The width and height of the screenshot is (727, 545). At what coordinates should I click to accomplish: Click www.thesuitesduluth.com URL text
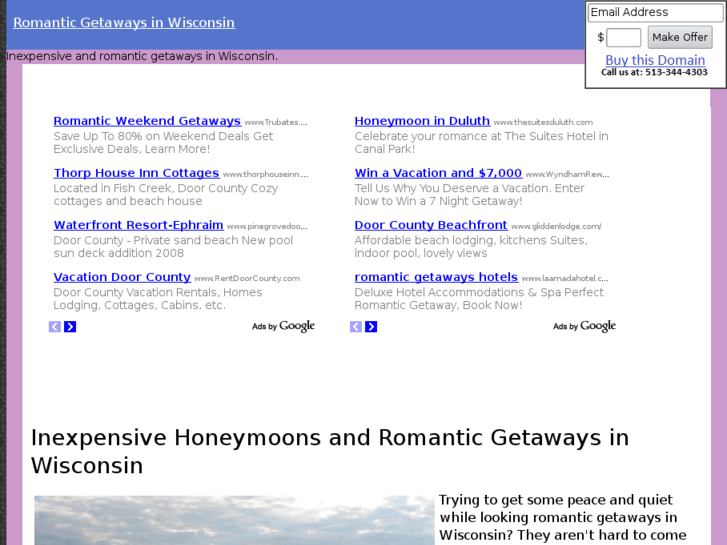click(x=543, y=122)
